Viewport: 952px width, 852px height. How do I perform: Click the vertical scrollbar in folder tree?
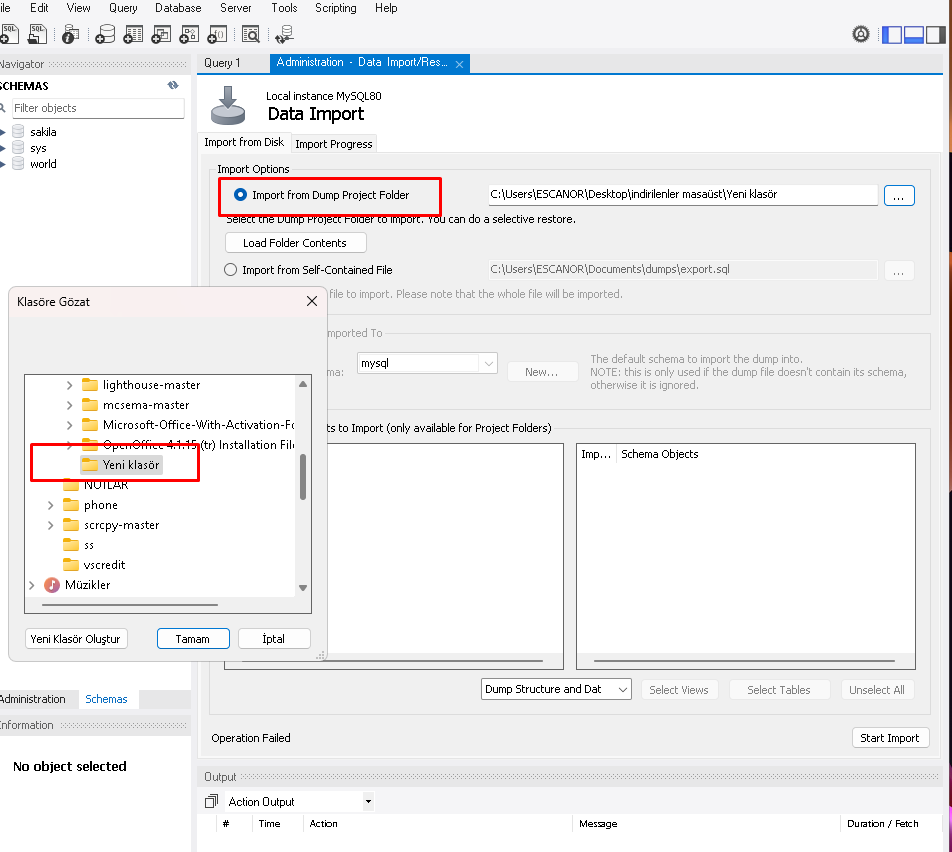[303, 477]
